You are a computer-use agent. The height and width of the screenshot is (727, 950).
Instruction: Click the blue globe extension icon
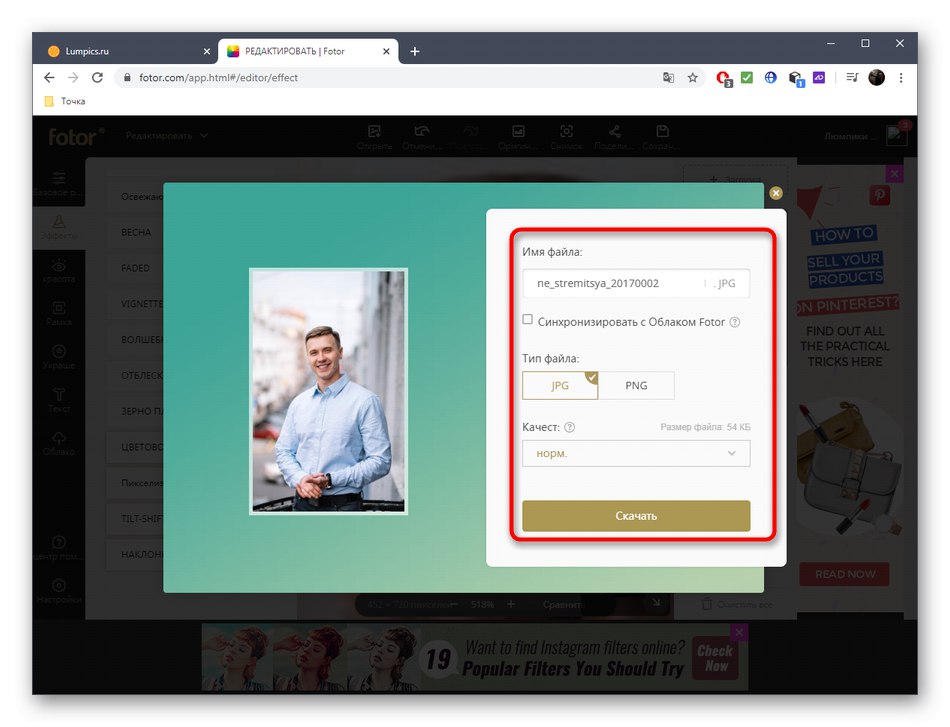click(x=771, y=78)
